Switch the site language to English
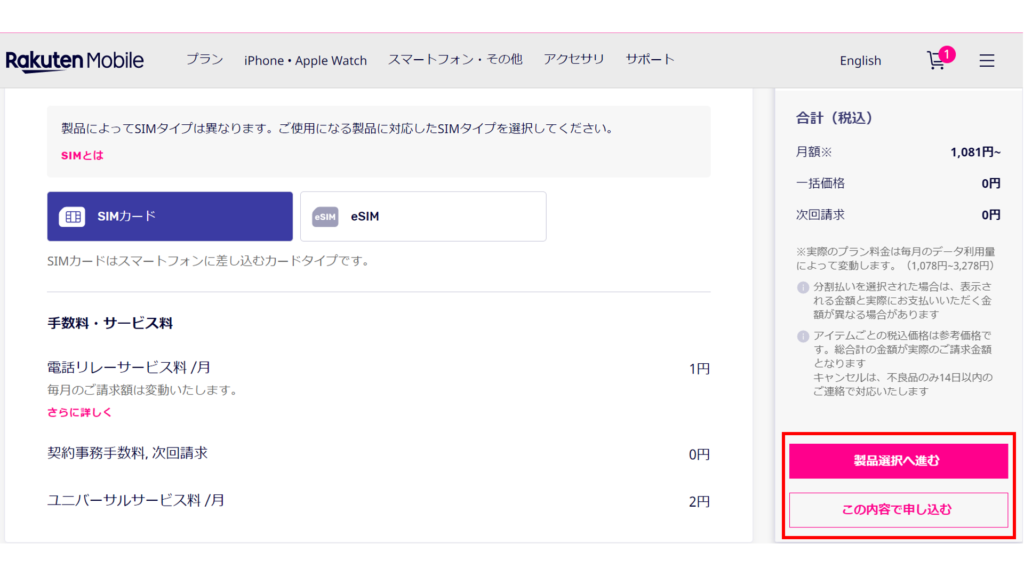 point(860,61)
